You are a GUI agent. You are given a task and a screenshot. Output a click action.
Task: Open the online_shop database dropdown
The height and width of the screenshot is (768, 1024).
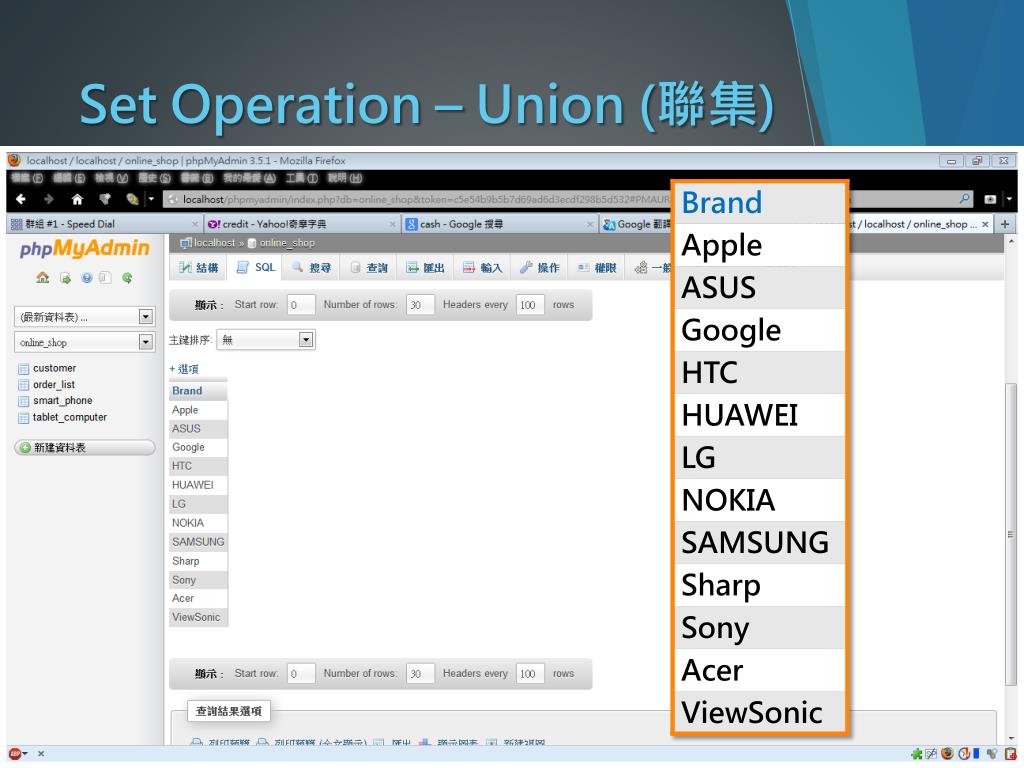point(146,342)
